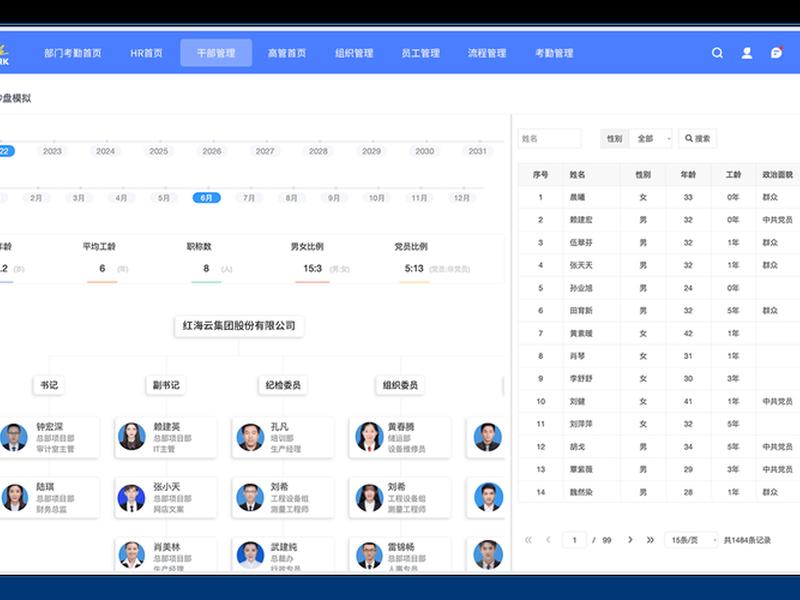Click the 红海云集团股份有限公司 org node
Viewport: 800px width, 600px height.
coord(239,326)
